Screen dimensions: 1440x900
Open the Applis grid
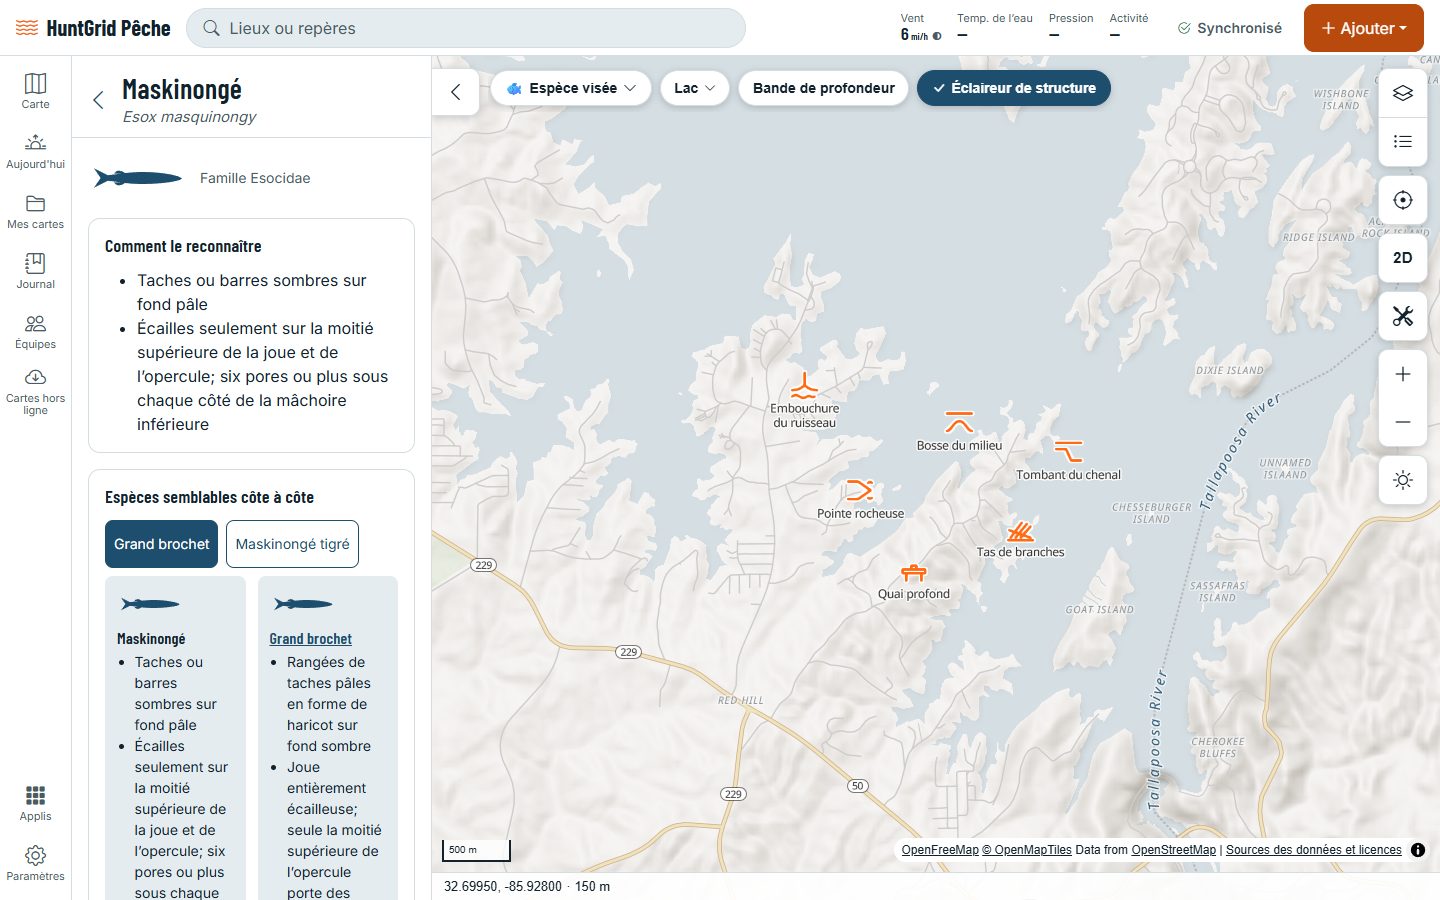(35, 803)
